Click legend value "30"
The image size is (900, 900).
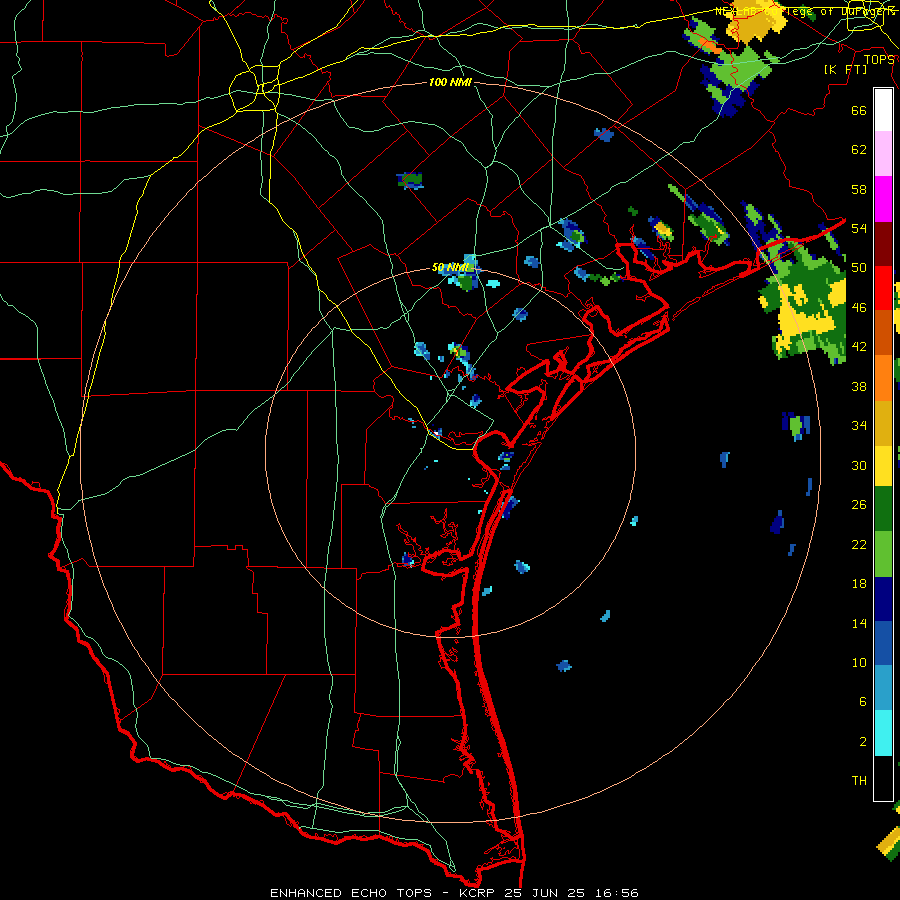859,465
